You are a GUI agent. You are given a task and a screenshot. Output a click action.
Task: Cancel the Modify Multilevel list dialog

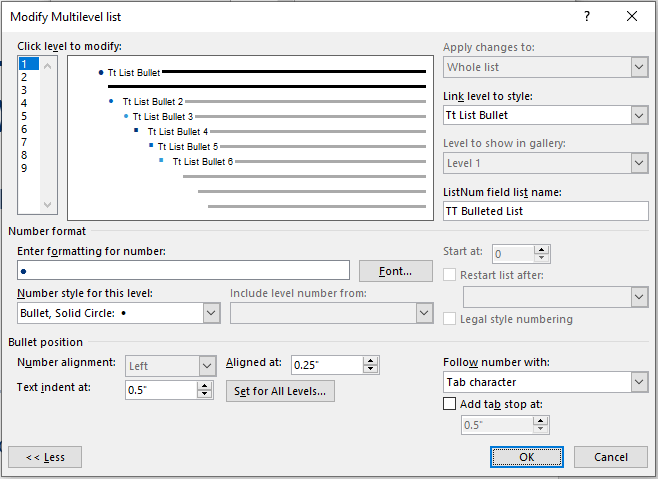(x=611, y=457)
